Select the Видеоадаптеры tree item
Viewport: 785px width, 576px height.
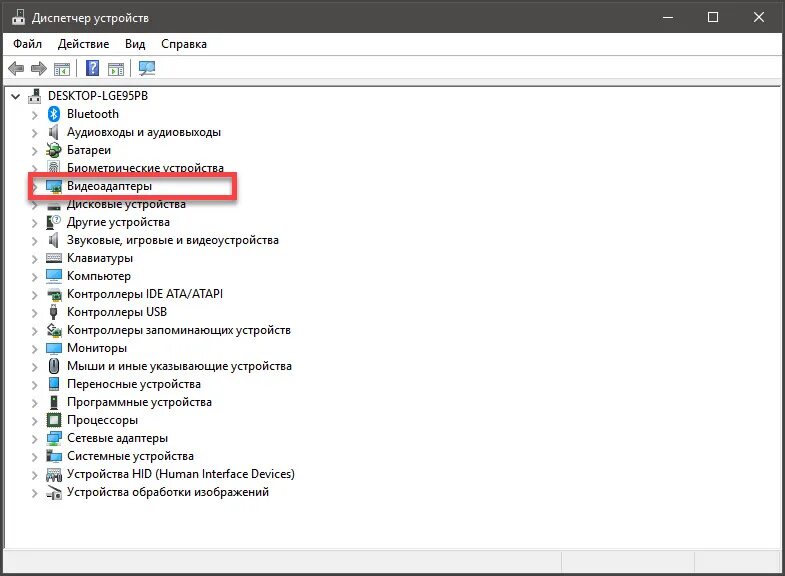110,186
